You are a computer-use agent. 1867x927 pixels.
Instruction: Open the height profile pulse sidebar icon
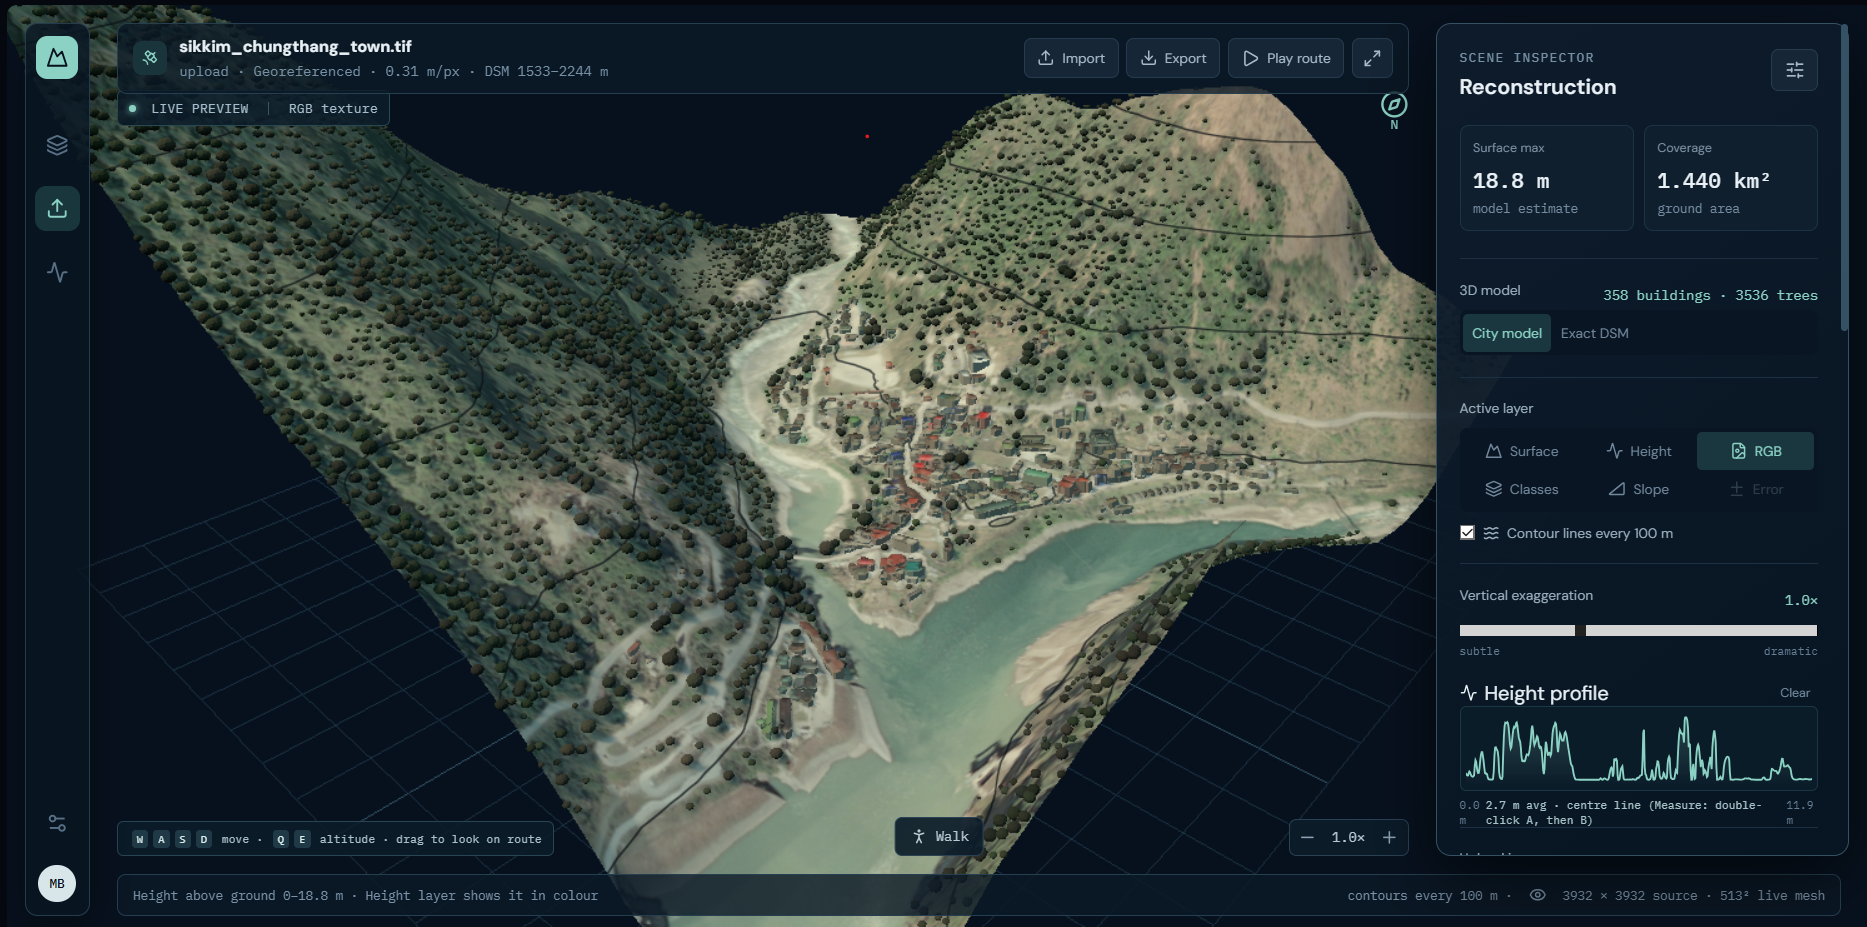[x=57, y=272]
